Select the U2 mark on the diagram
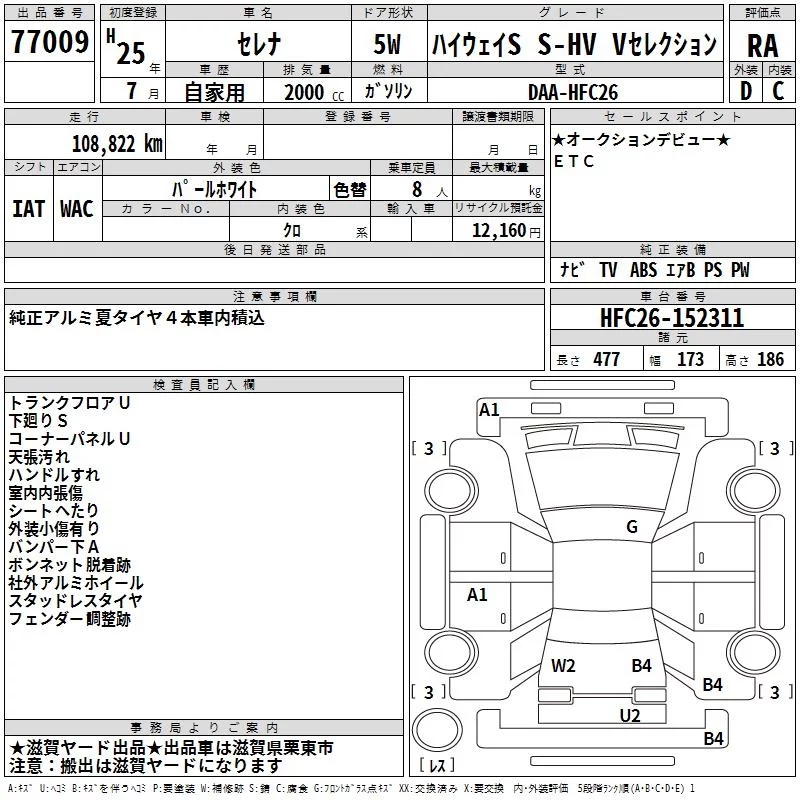Image resolution: width=800 pixels, height=800 pixels. point(630,716)
